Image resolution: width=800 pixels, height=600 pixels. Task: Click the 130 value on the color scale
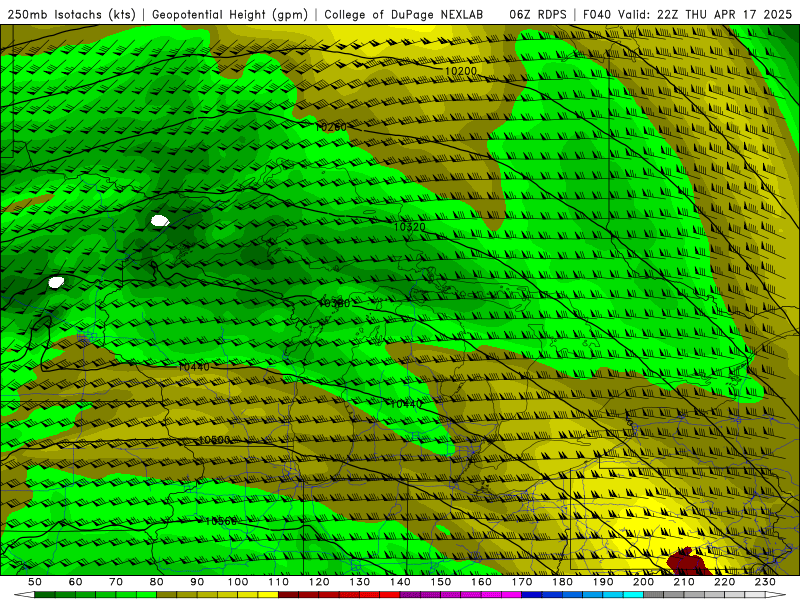pyautogui.click(x=360, y=582)
